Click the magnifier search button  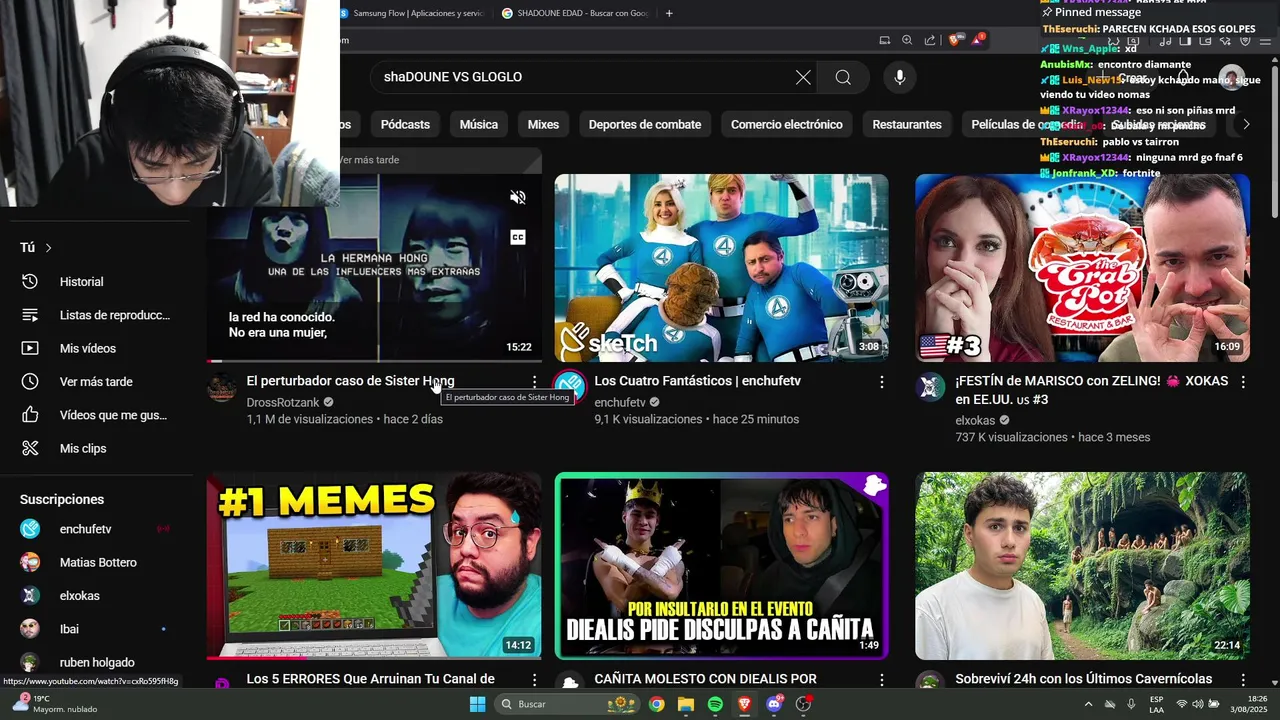pyautogui.click(x=843, y=77)
